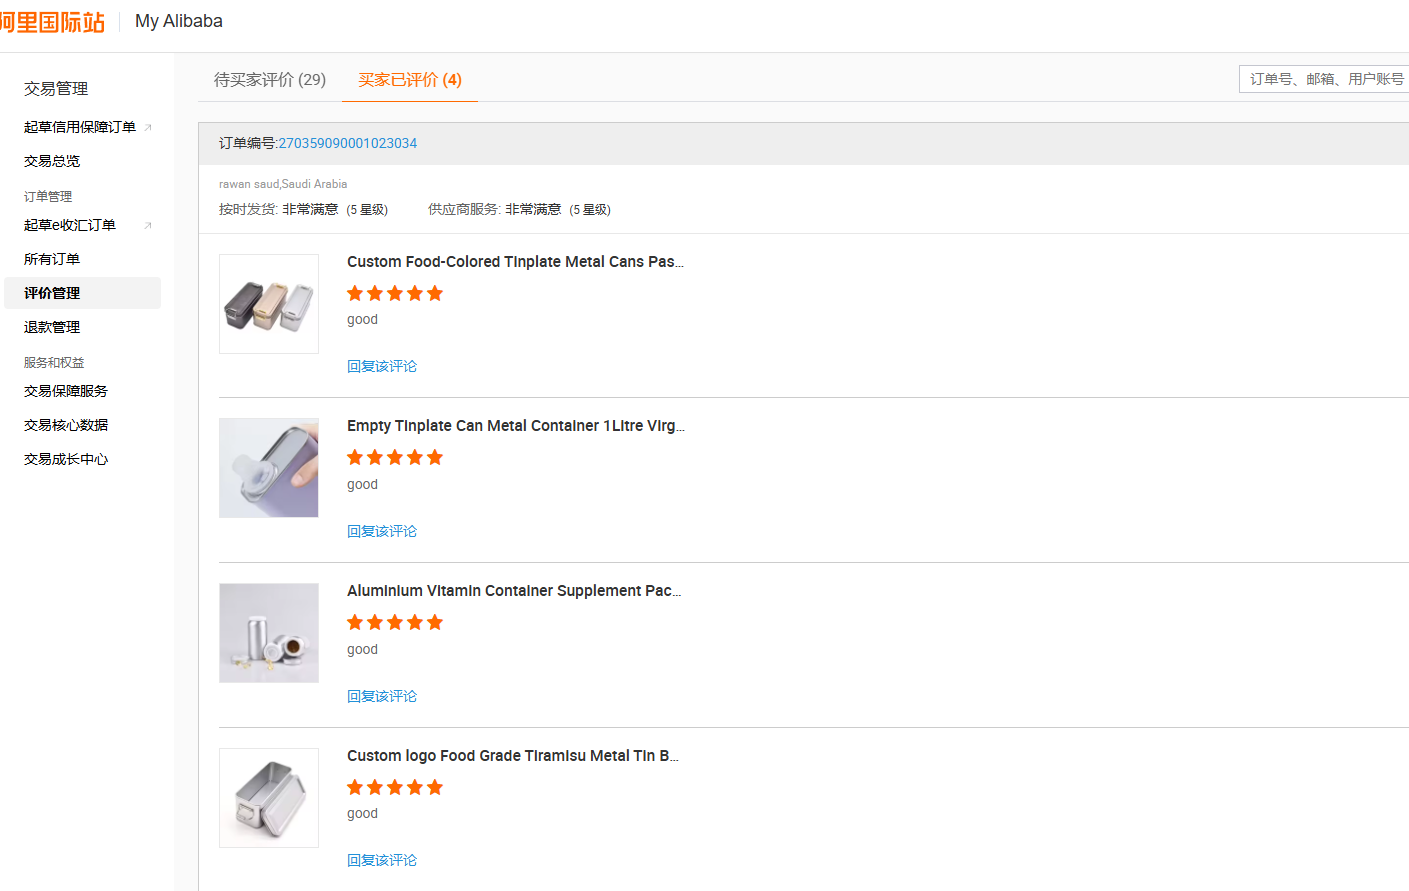Screen dimensions: 1409x891
Task: Select the 买家已评价 (4) tab
Action: (410, 79)
